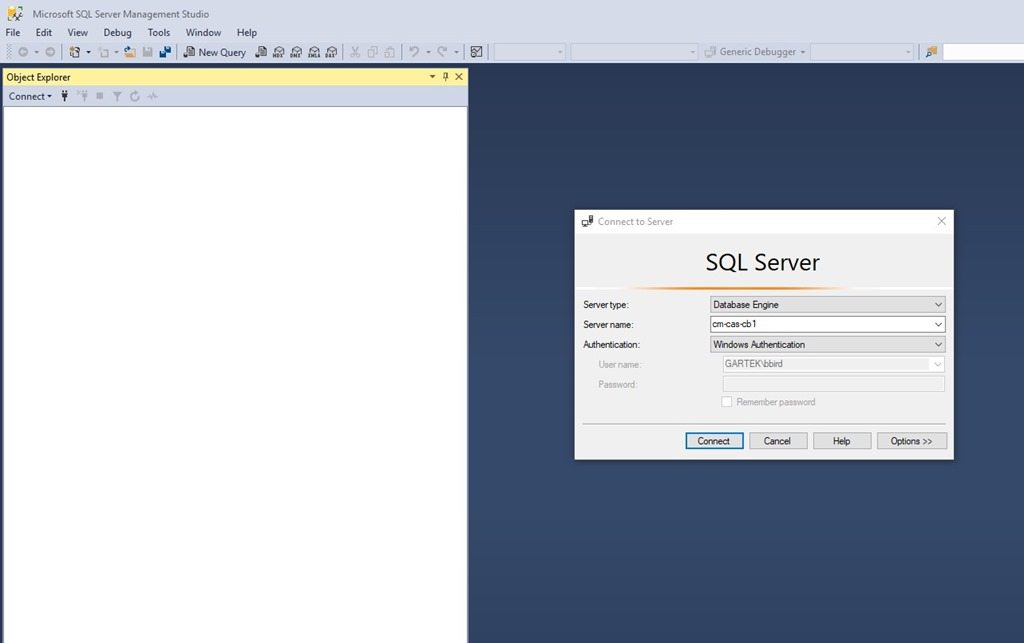The width and height of the screenshot is (1024, 643).
Task: Click the DAX query icon
Action: [332, 52]
